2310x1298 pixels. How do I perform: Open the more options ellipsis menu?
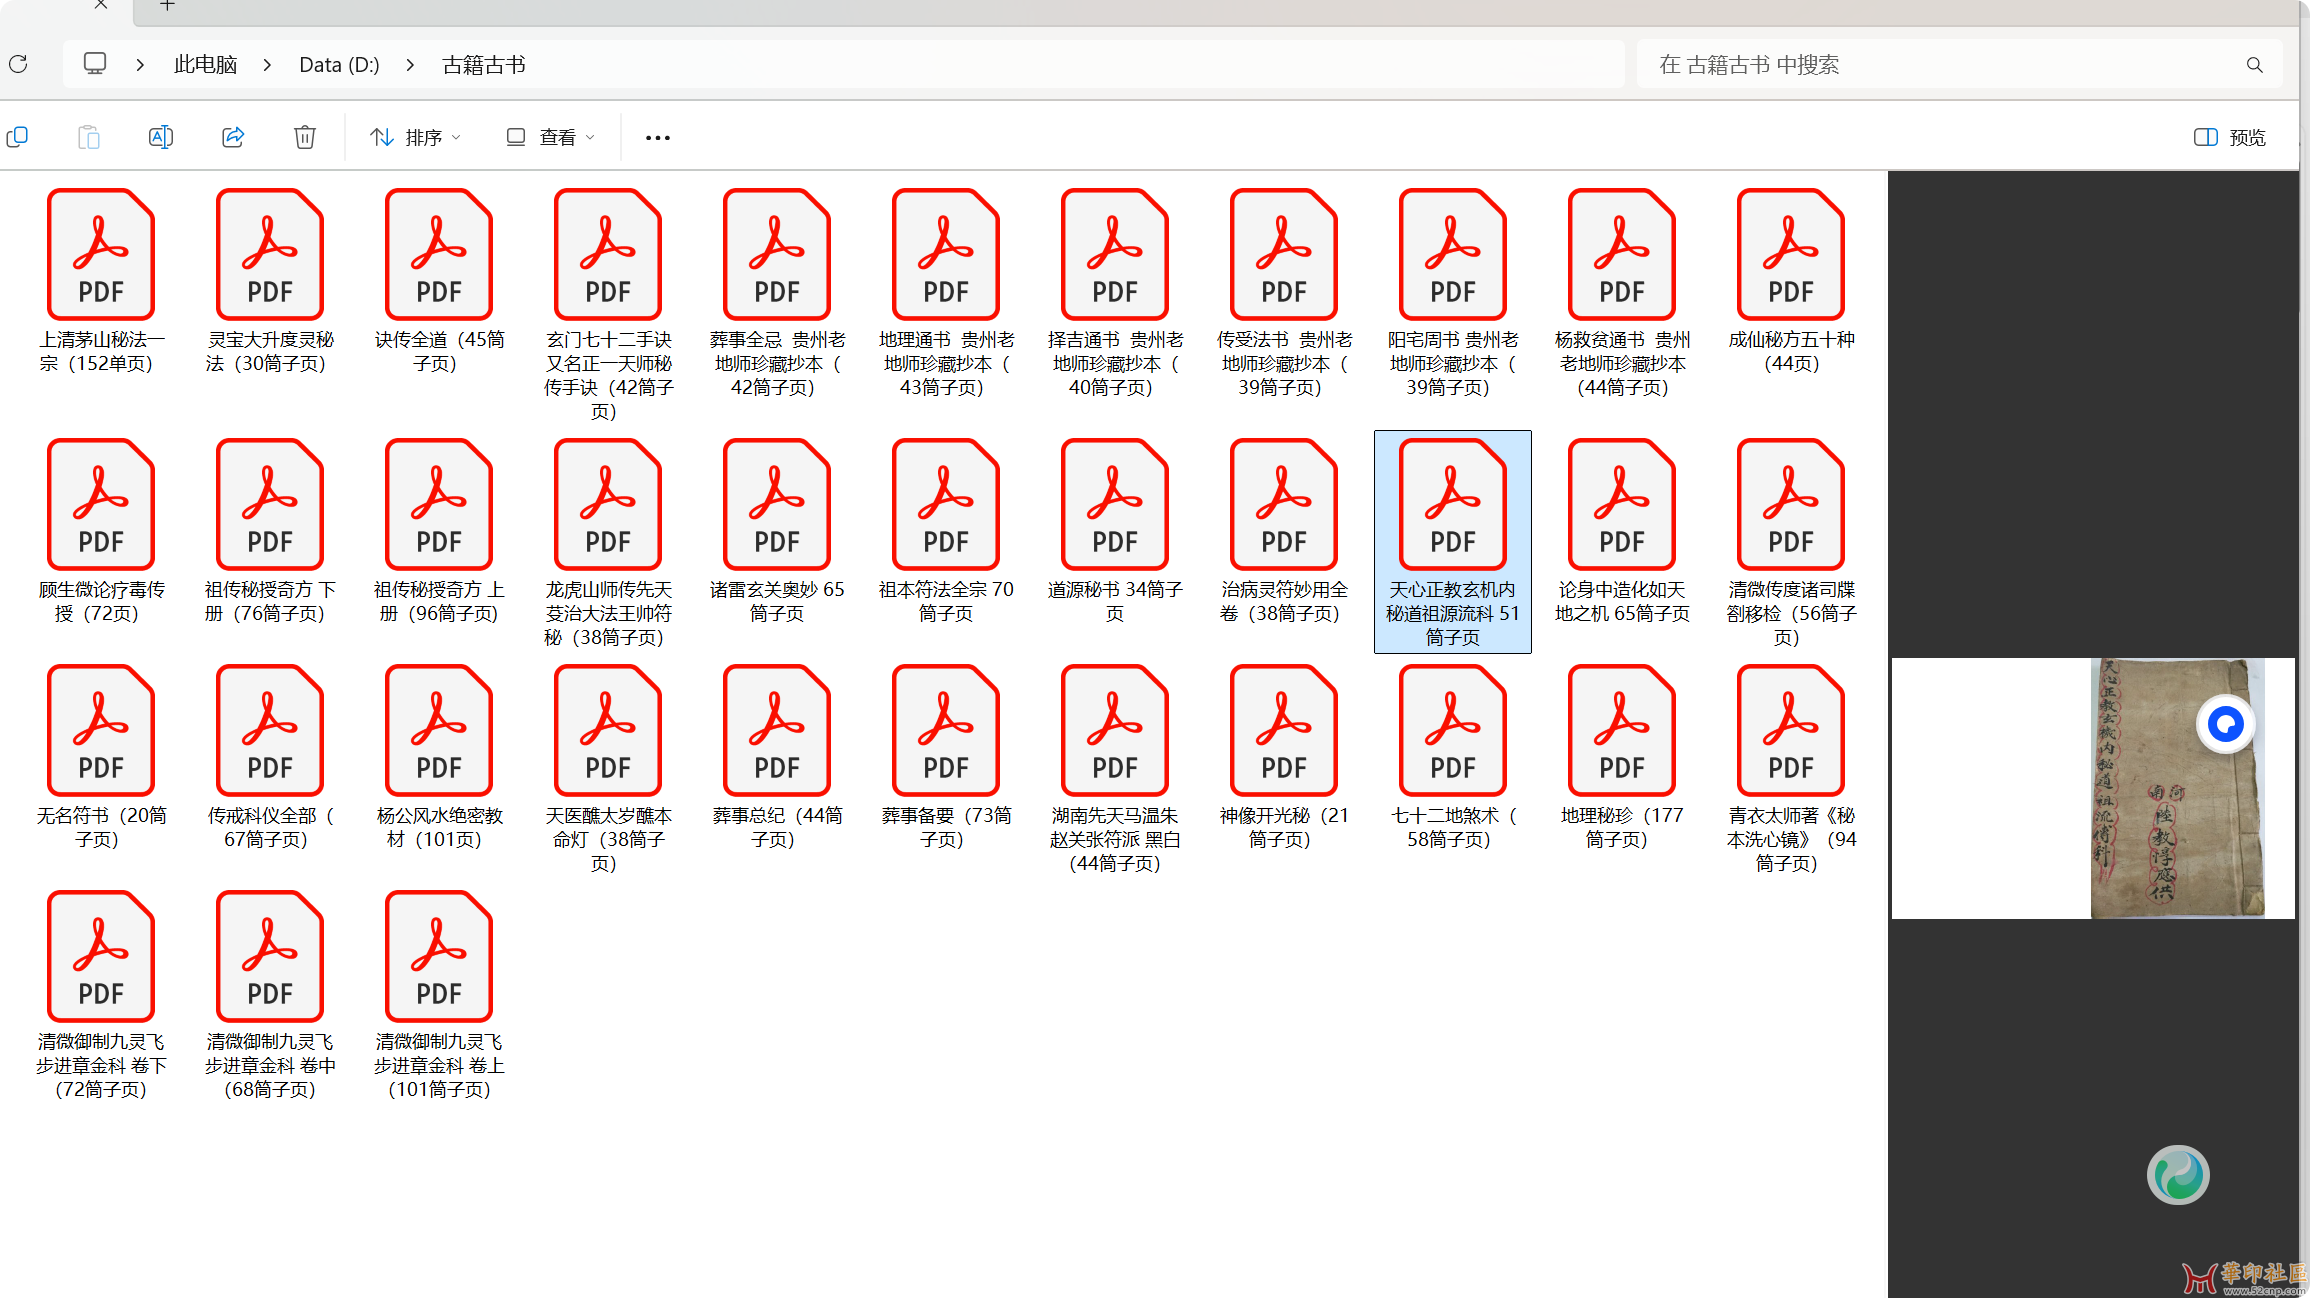(x=657, y=137)
